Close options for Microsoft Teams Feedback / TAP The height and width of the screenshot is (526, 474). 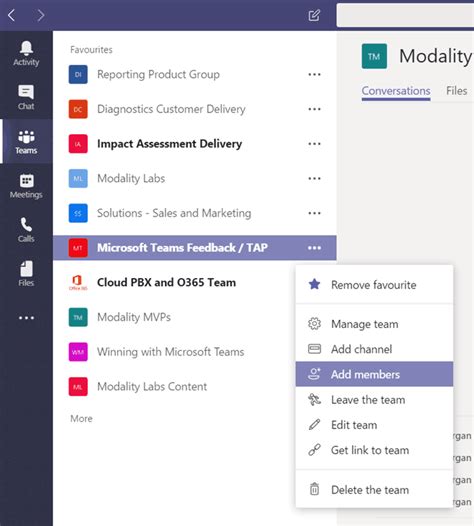click(x=314, y=248)
